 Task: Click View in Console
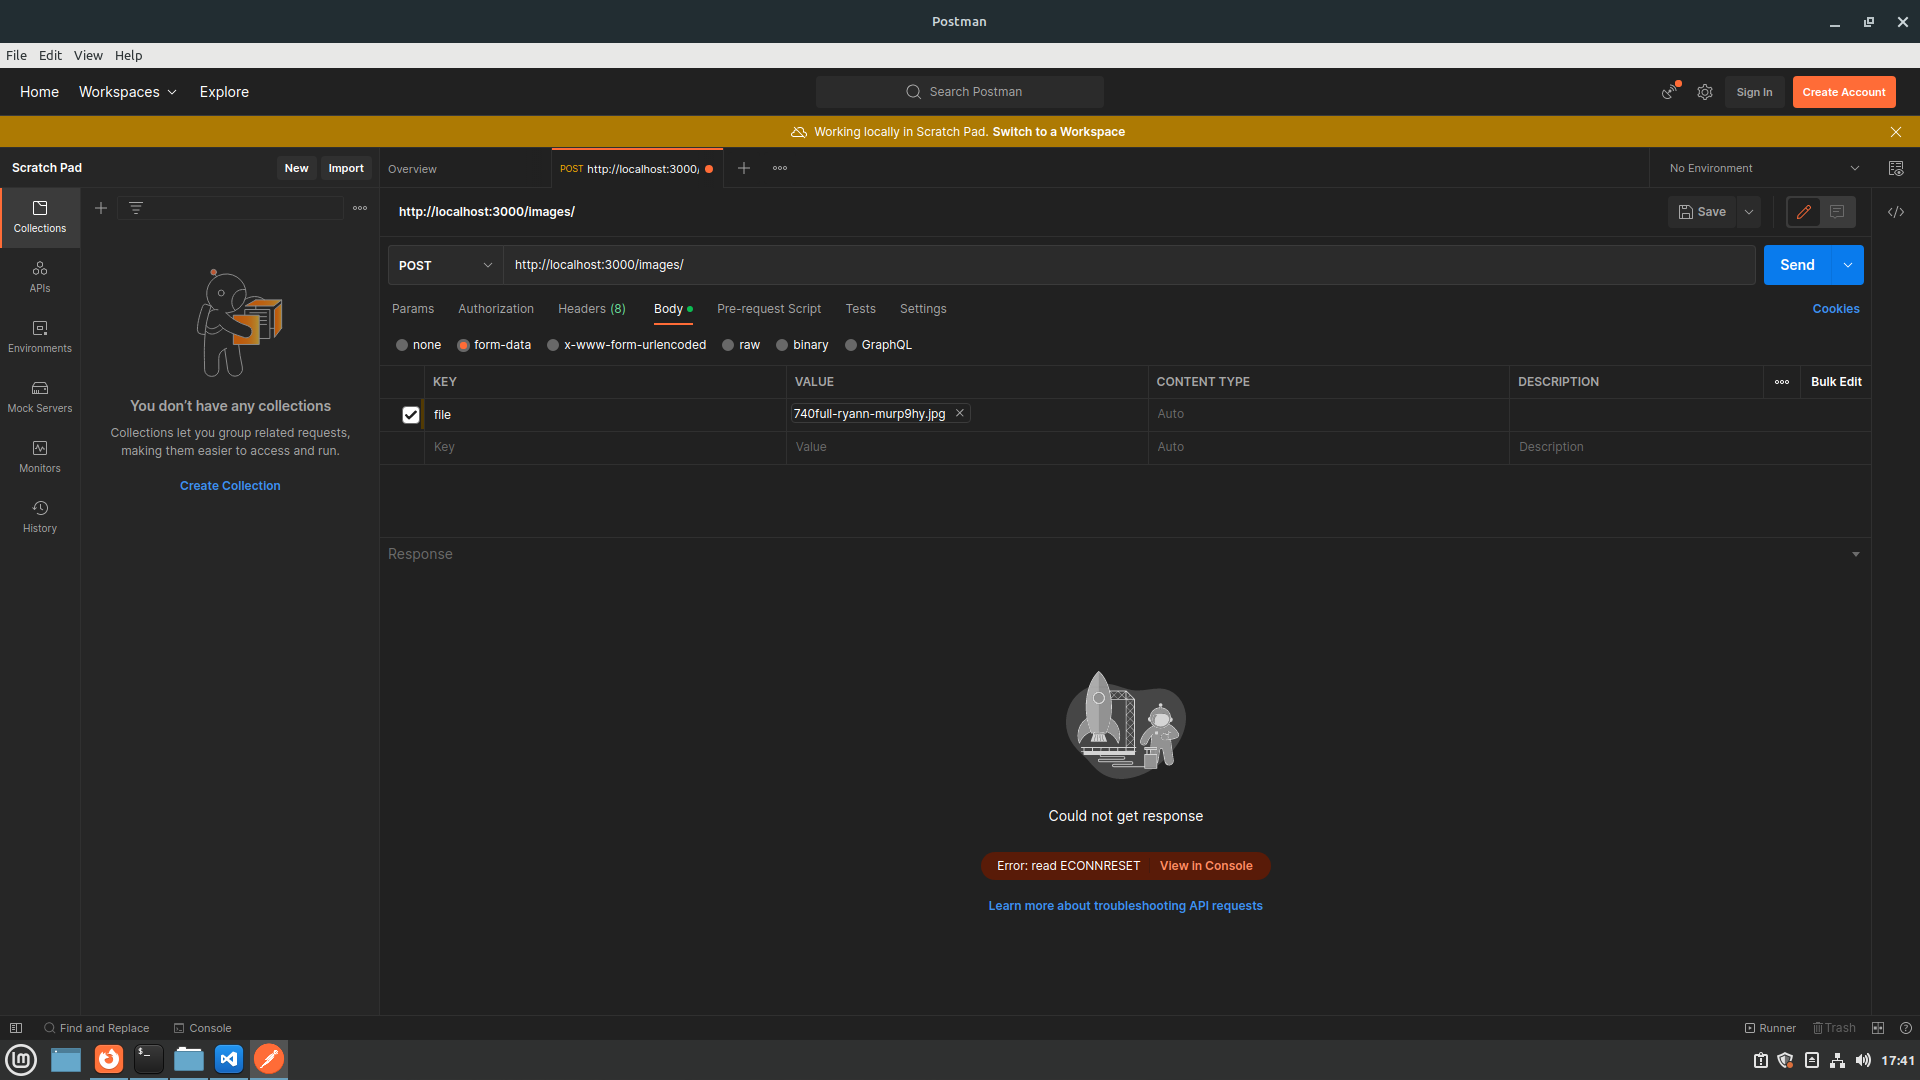point(1205,866)
